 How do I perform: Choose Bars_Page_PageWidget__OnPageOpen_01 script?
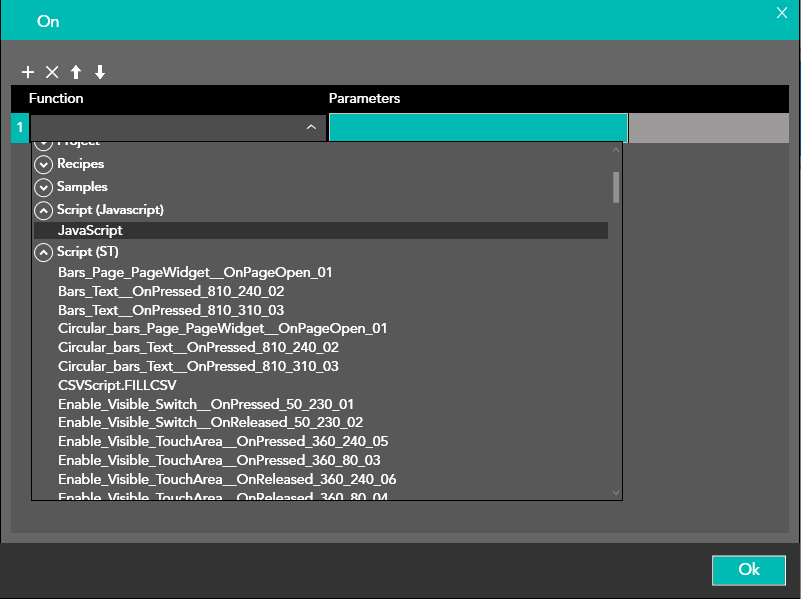point(195,272)
